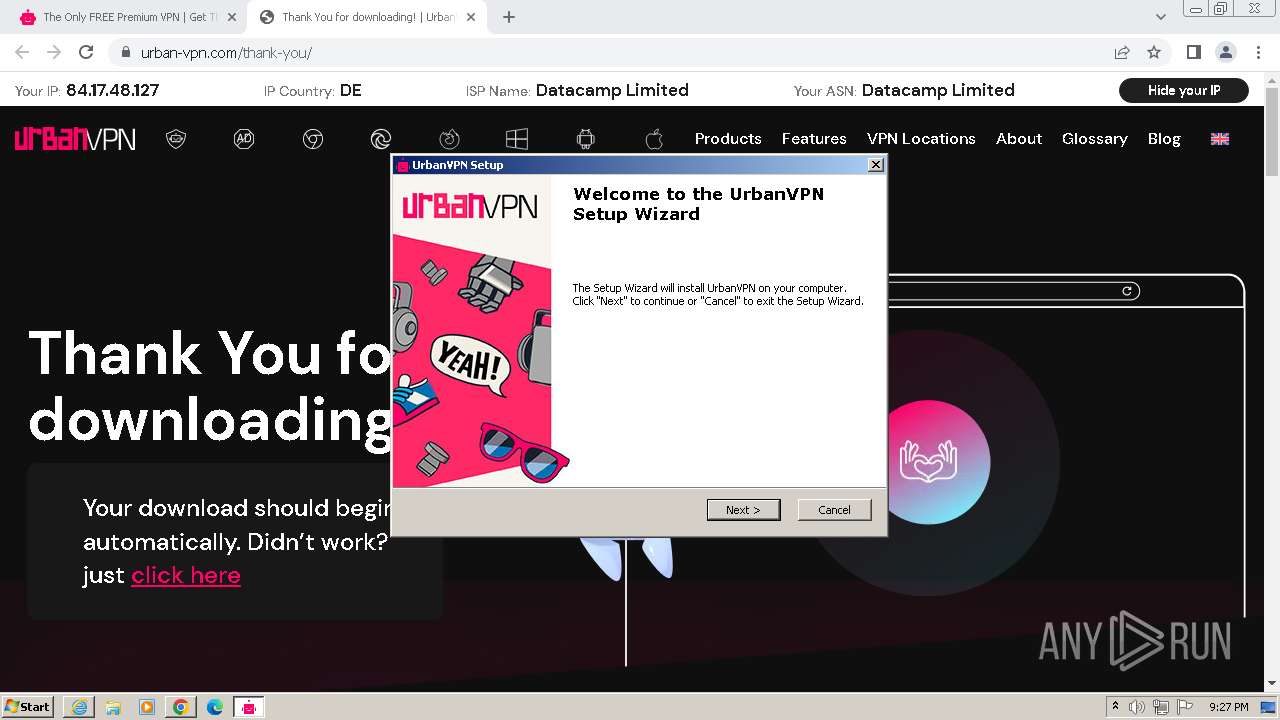Open volume control in system tray

coord(1137,707)
